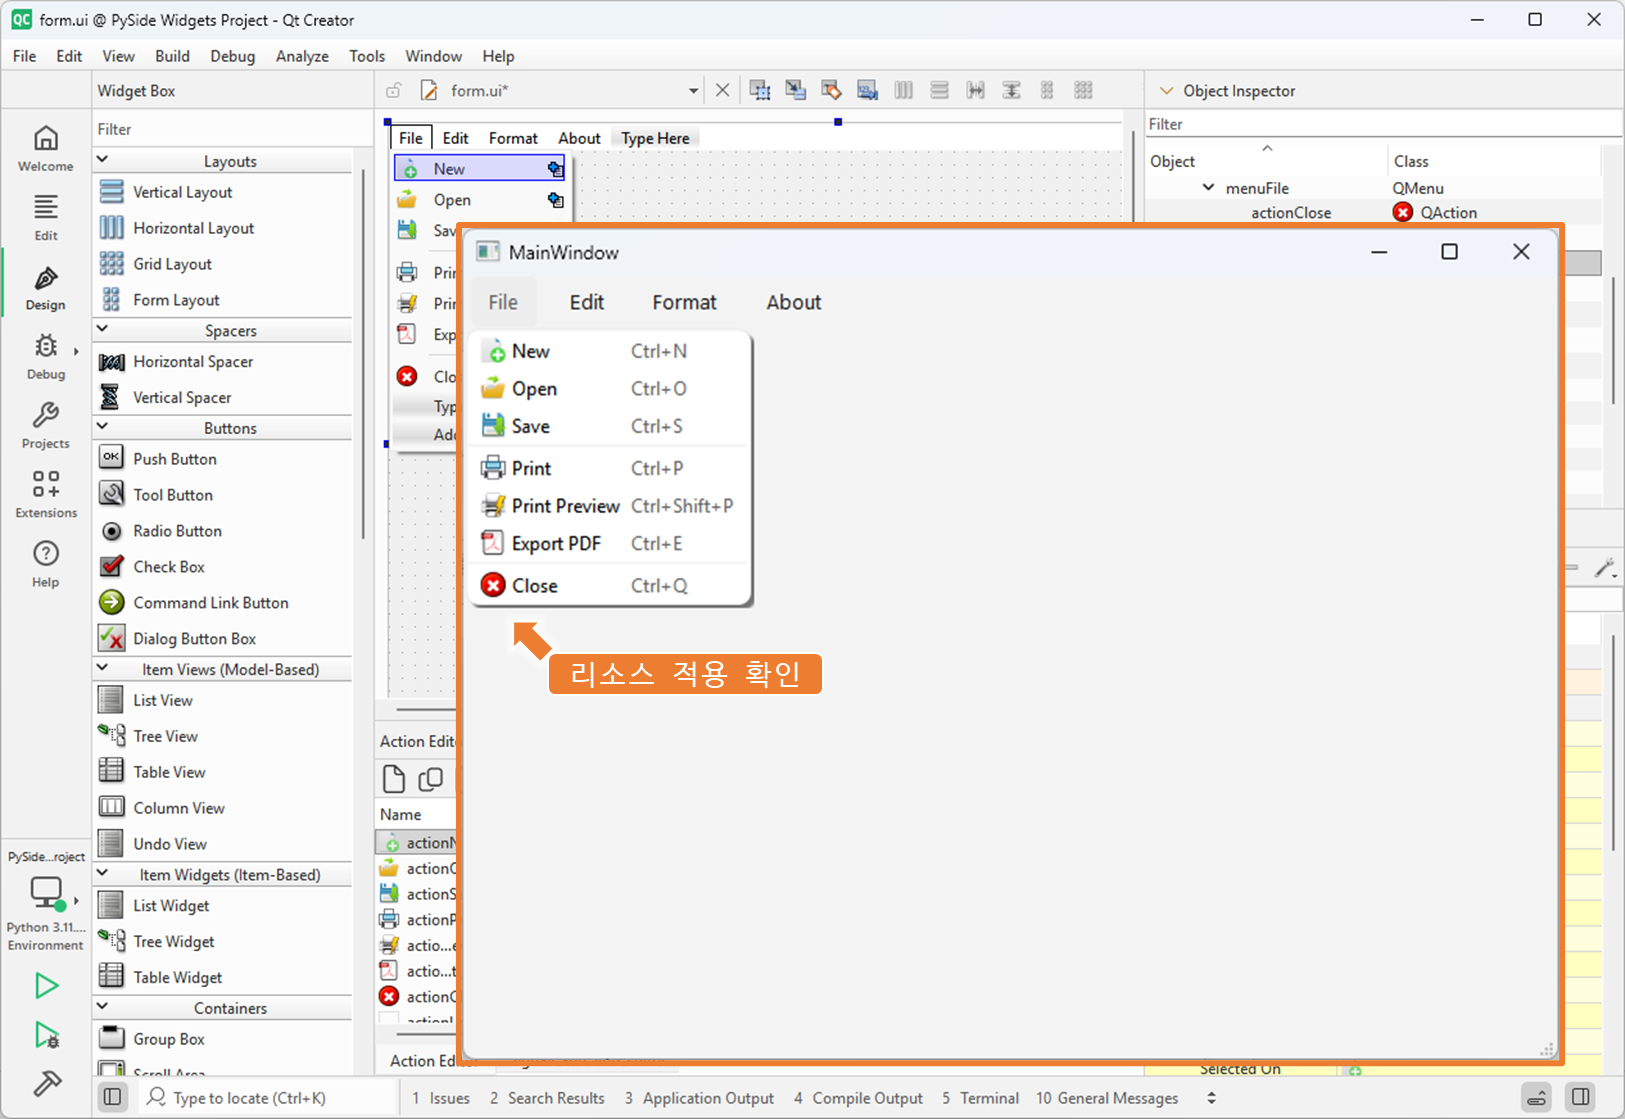Activate Edit Signals/Slots tool
The image size is (1625, 1119).
[796, 91]
